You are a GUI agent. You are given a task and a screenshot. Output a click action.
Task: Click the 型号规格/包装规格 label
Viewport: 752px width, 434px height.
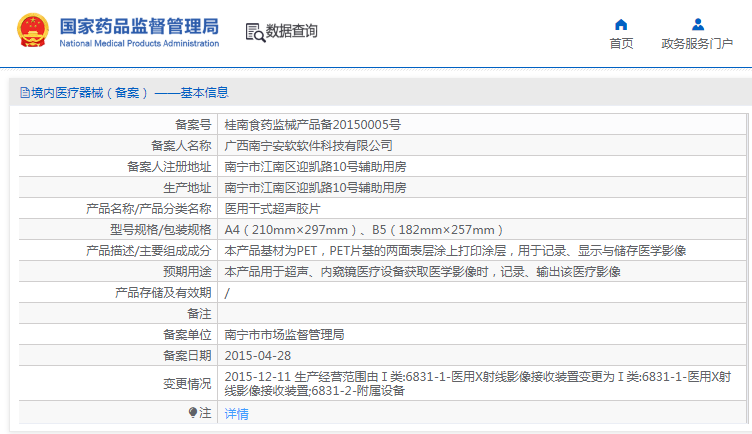[161, 230]
